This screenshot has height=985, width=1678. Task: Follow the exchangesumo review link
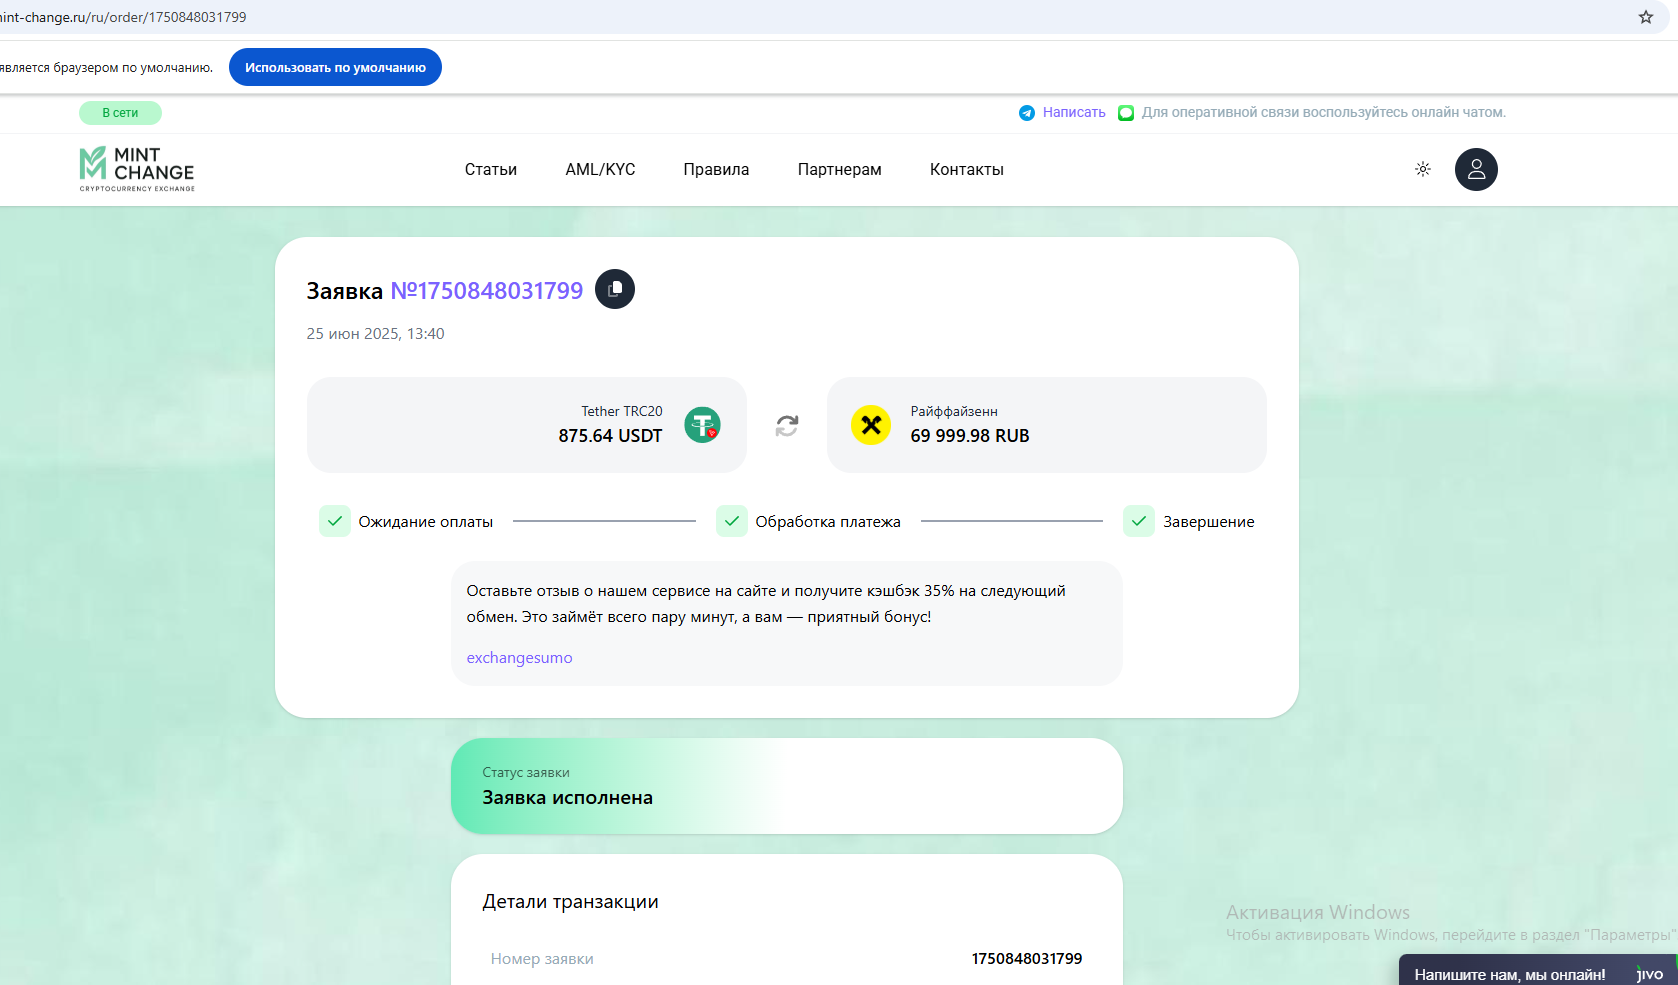(519, 658)
